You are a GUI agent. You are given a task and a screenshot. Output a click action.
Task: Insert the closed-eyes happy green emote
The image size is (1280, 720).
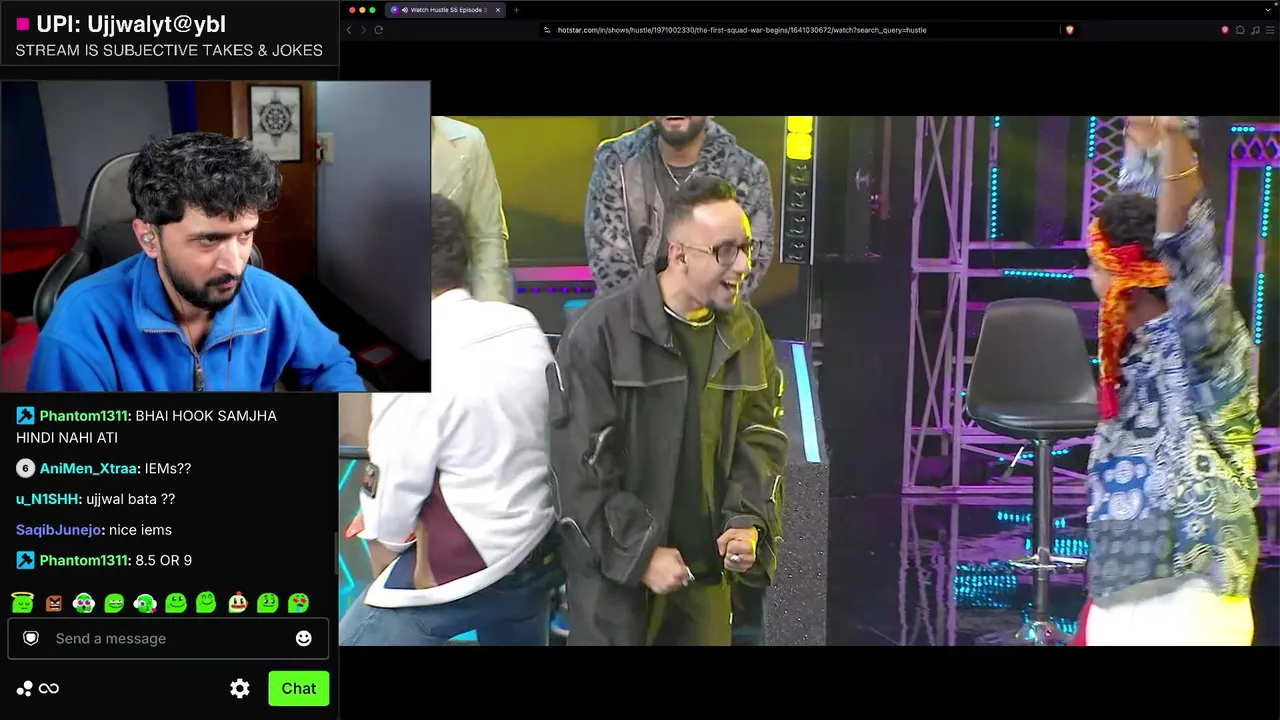(x=207, y=603)
